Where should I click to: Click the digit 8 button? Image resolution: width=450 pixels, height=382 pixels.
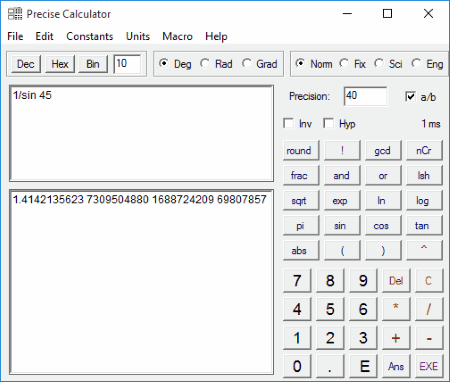pos(330,281)
